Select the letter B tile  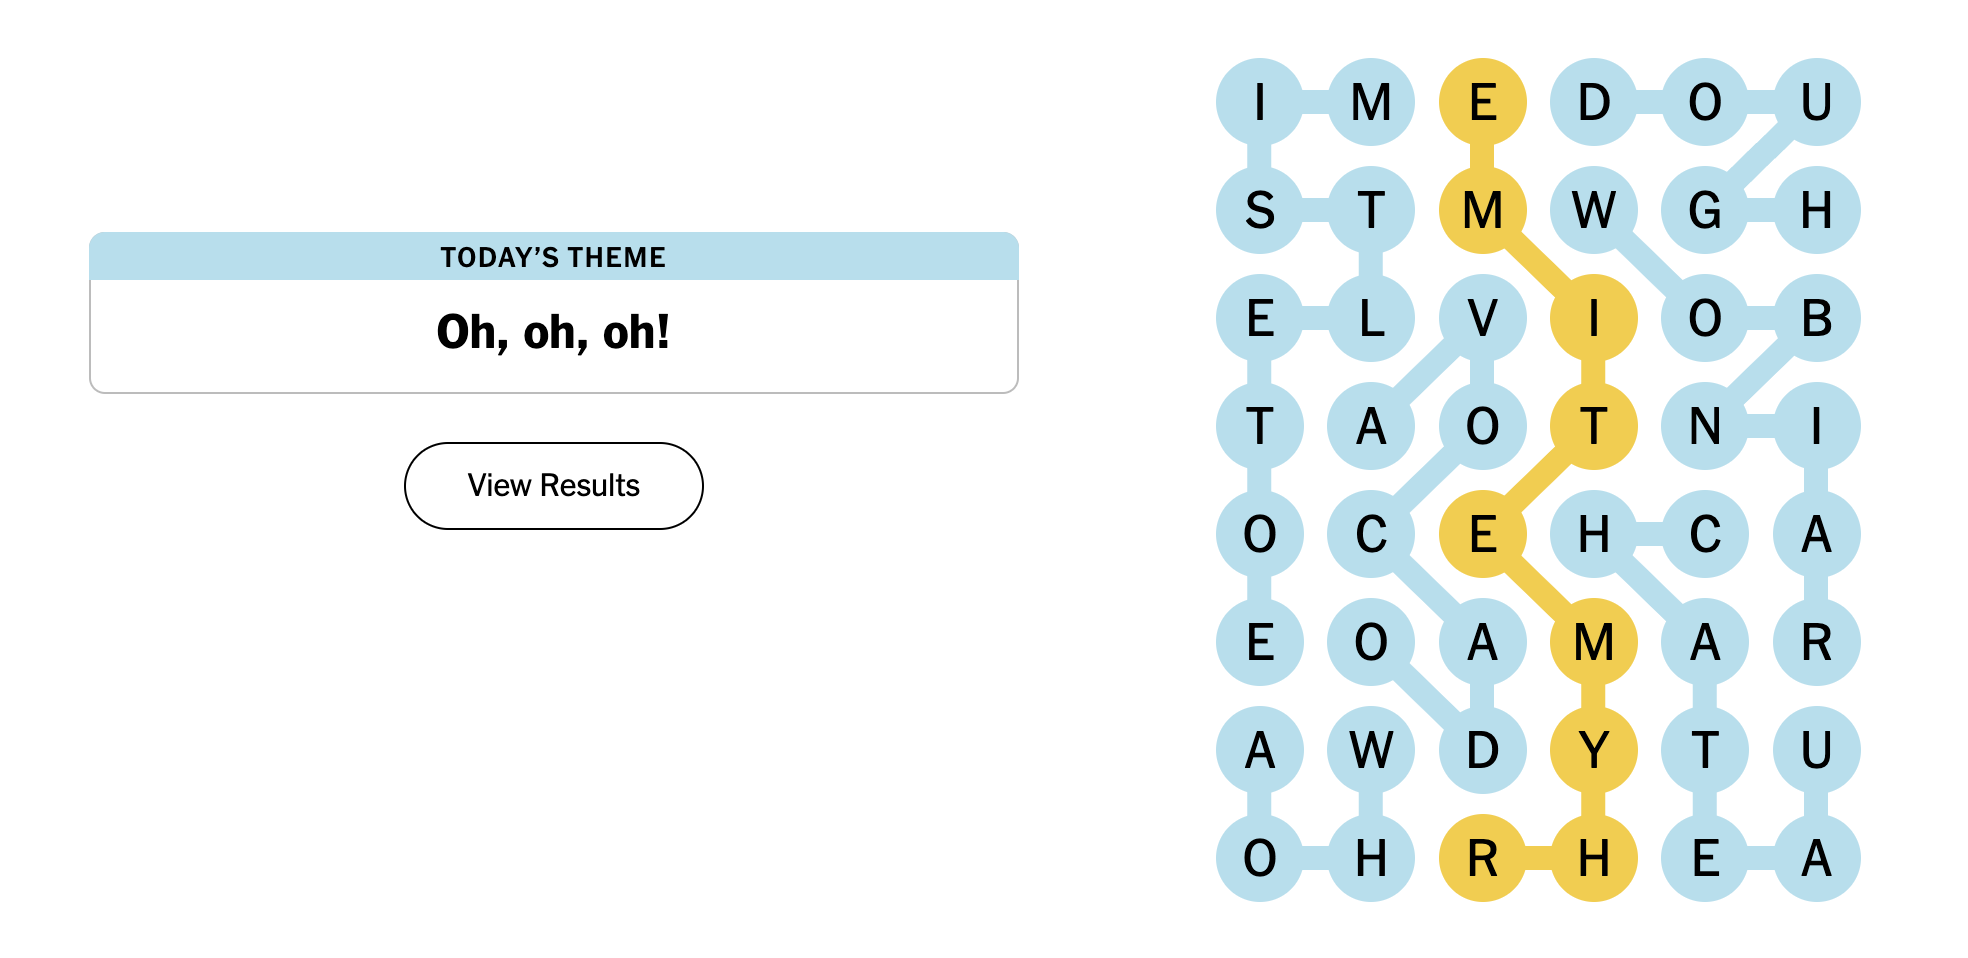pyautogui.click(x=1816, y=319)
